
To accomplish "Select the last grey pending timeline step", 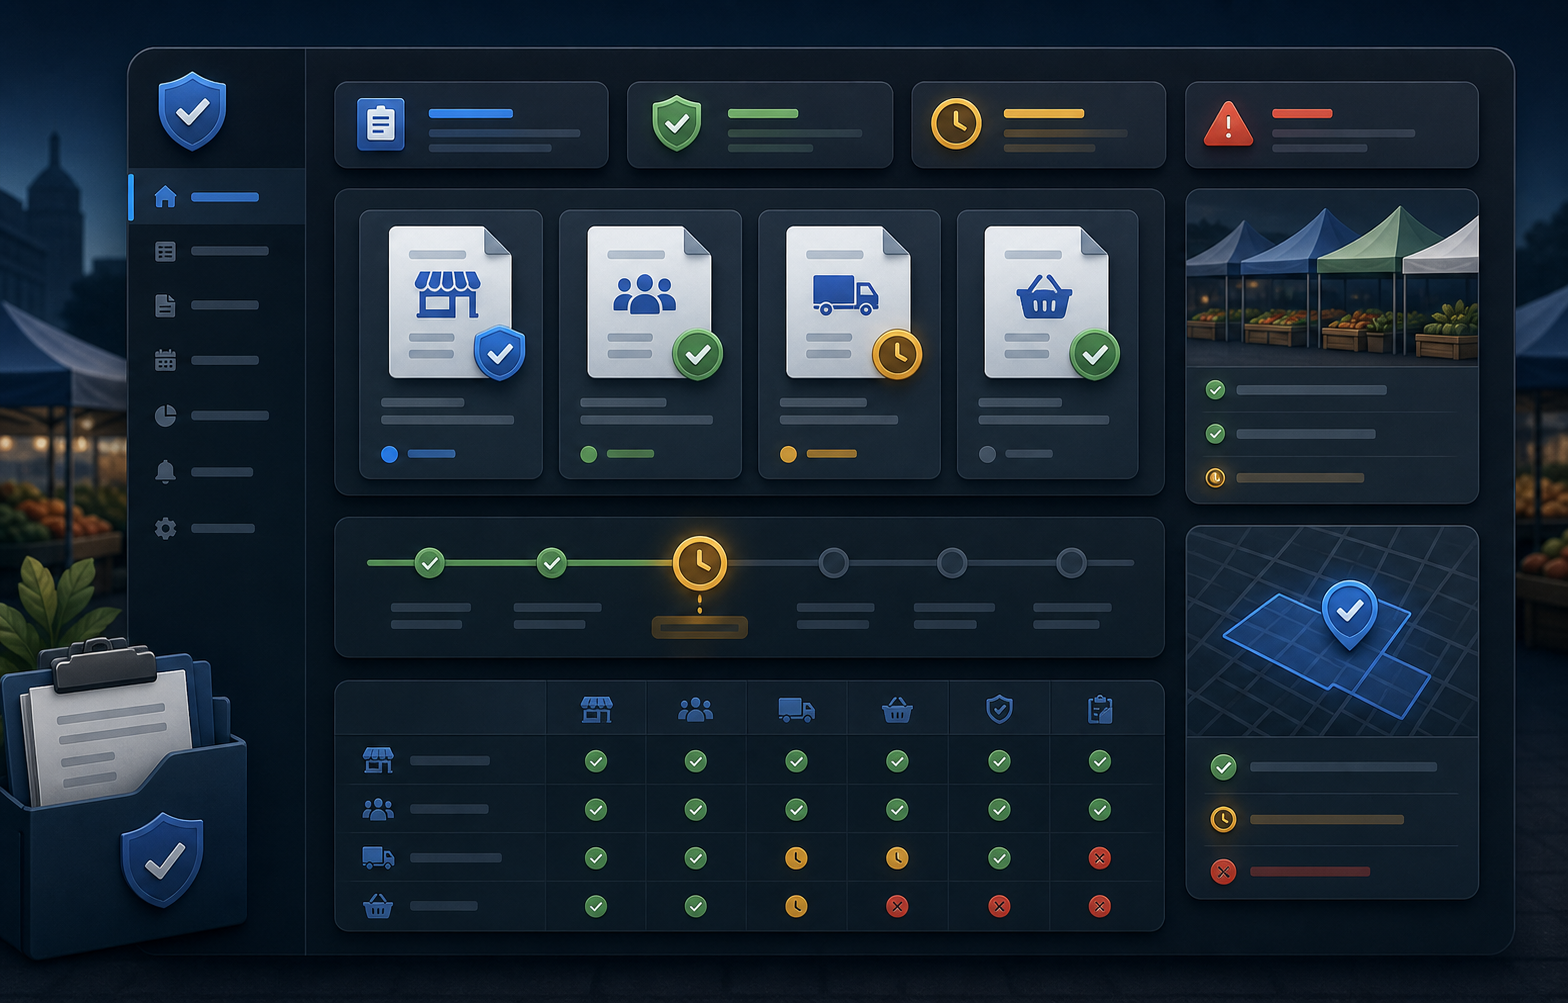I will (1071, 563).
